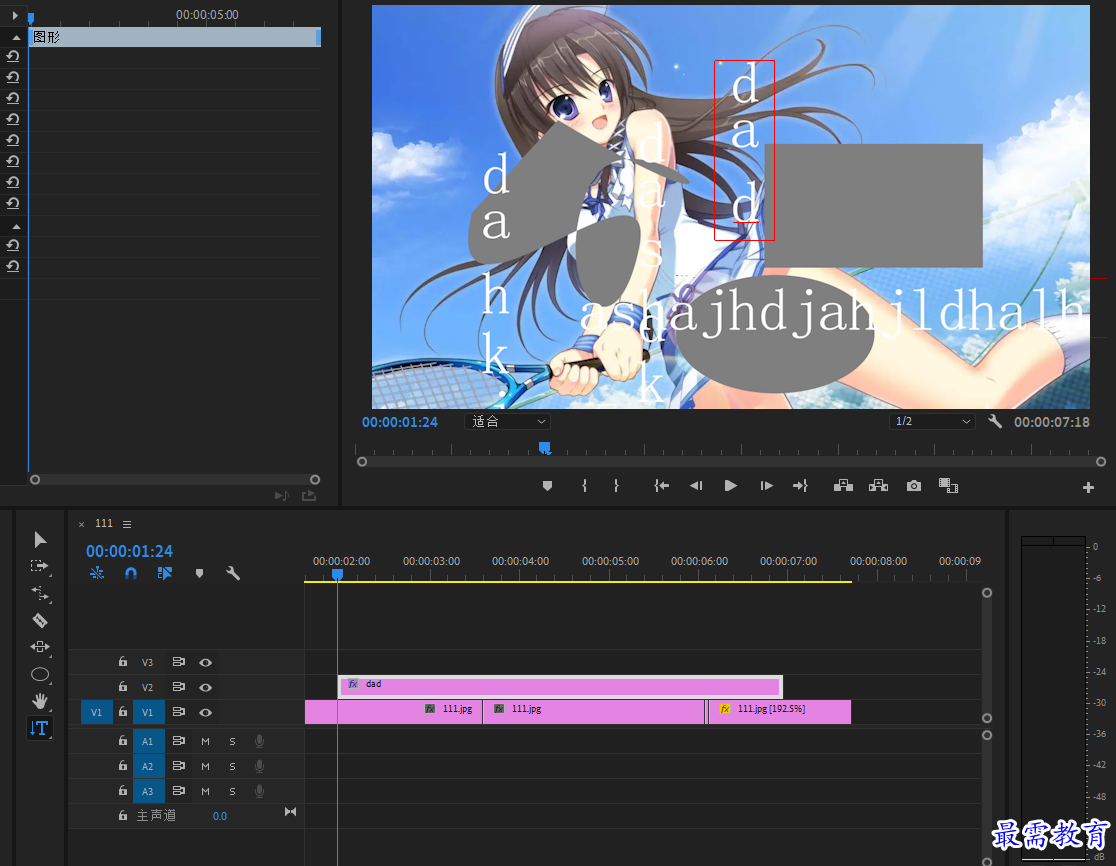
Task: Go to In point
Action: tap(661, 486)
